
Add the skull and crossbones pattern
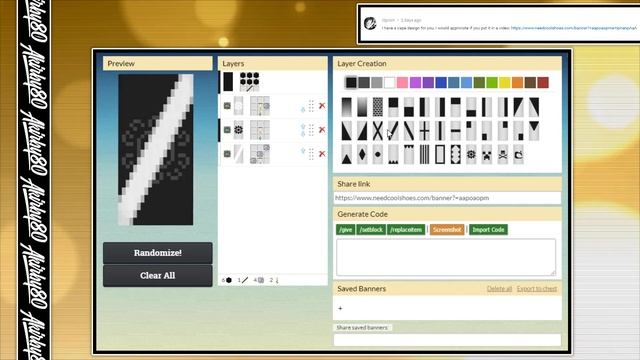point(503,155)
